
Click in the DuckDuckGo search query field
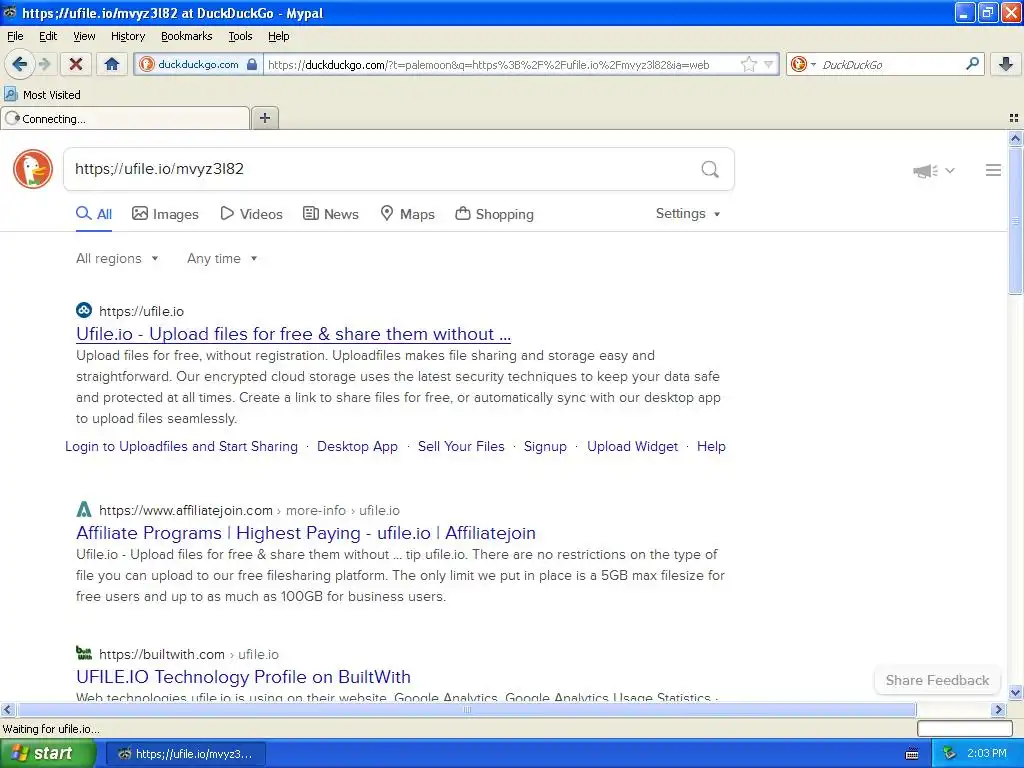(x=379, y=169)
